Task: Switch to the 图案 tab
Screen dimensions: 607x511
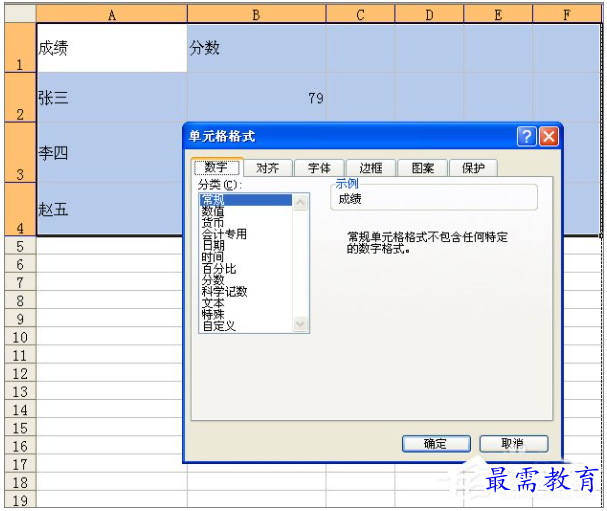Action: coord(423,168)
